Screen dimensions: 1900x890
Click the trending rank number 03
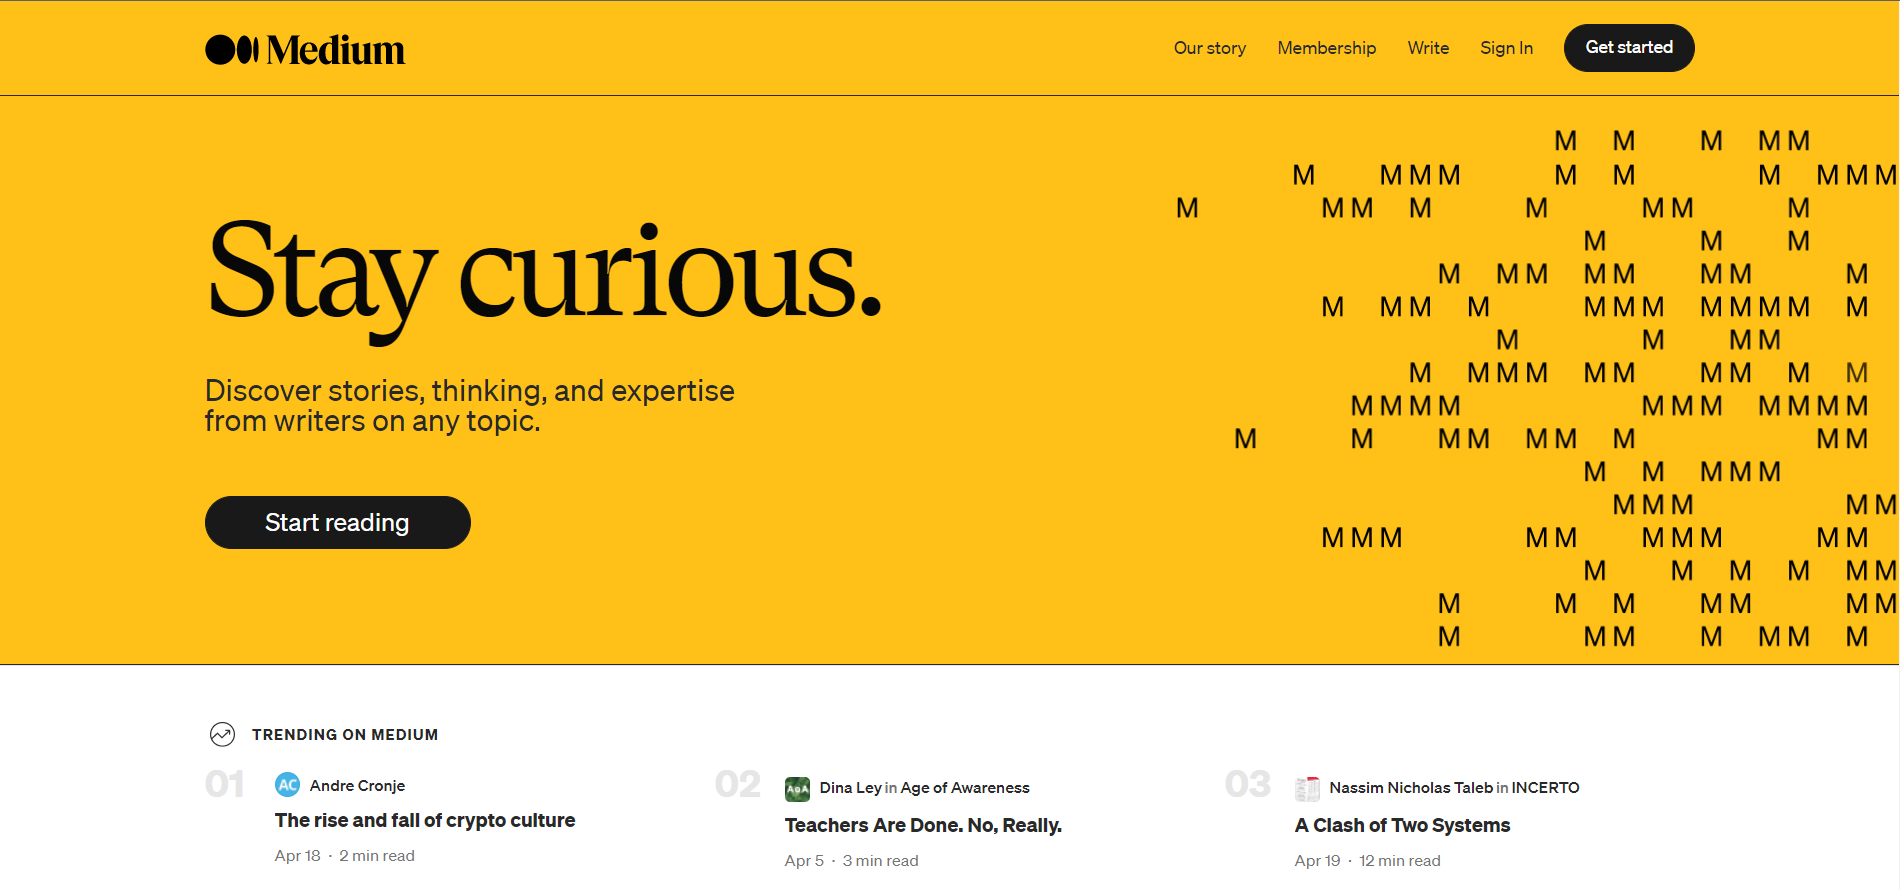(1248, 784)
